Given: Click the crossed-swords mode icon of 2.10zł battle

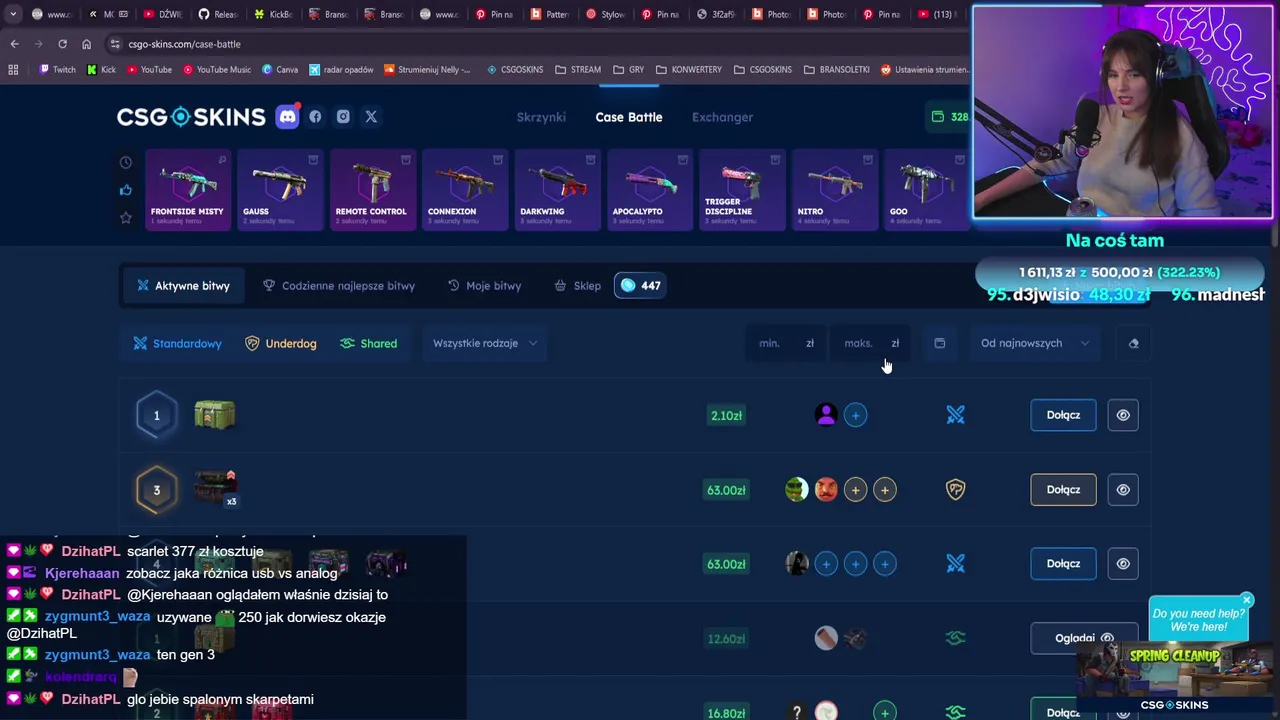Looking at the screenshot, I should click(955, 415).
